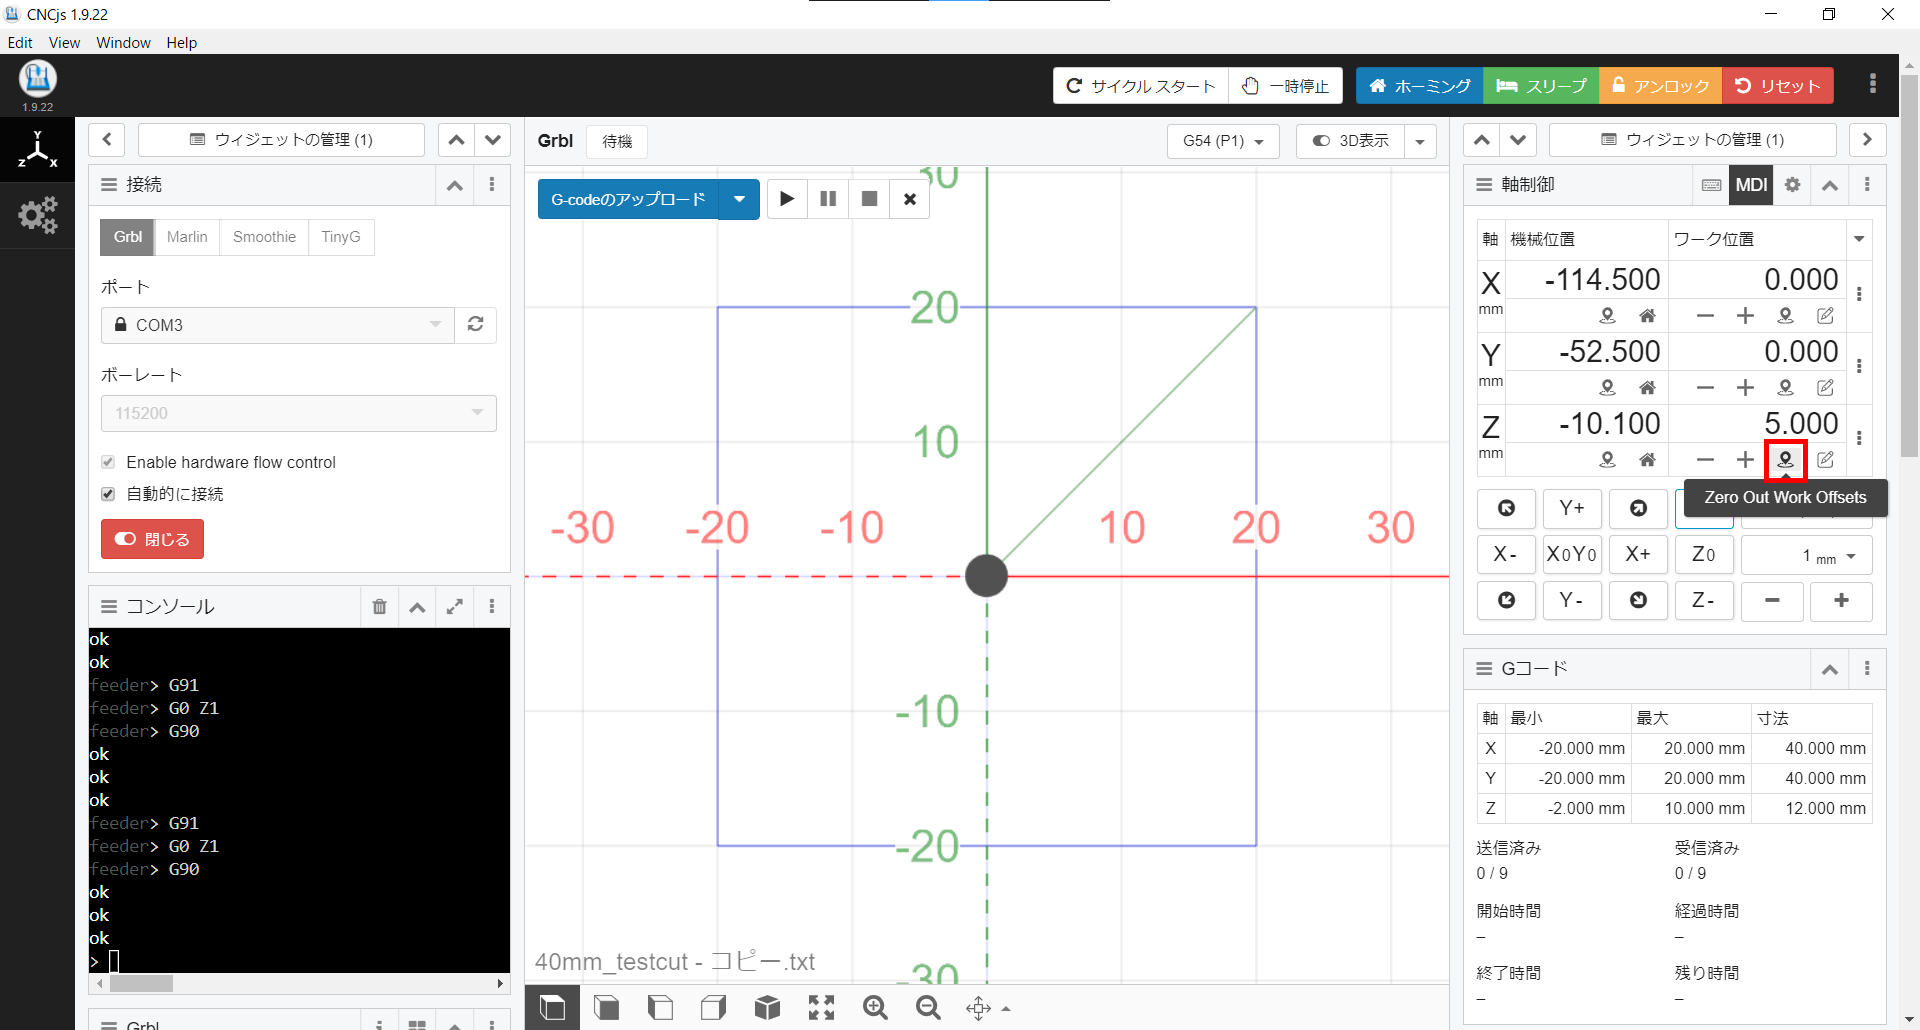Open the Window menu
Image resolution: width=1920 pixels, height=1030 pixels.
point(123,42)
